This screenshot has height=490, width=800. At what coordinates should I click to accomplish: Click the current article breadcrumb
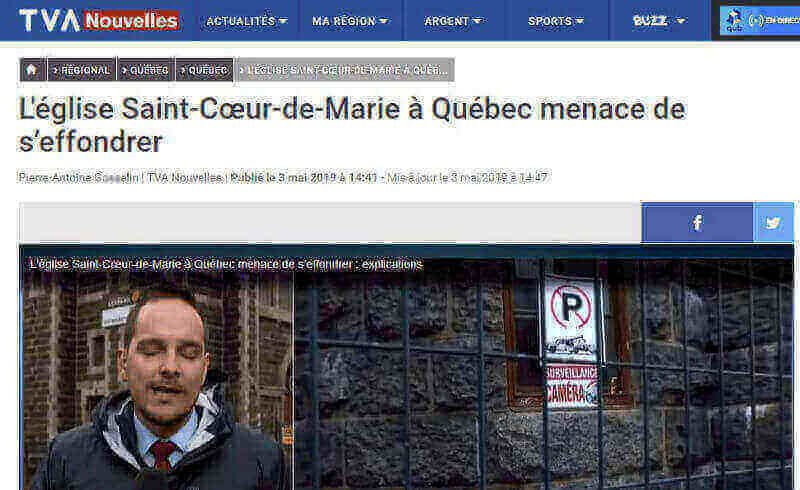click(x=345, y=70)
